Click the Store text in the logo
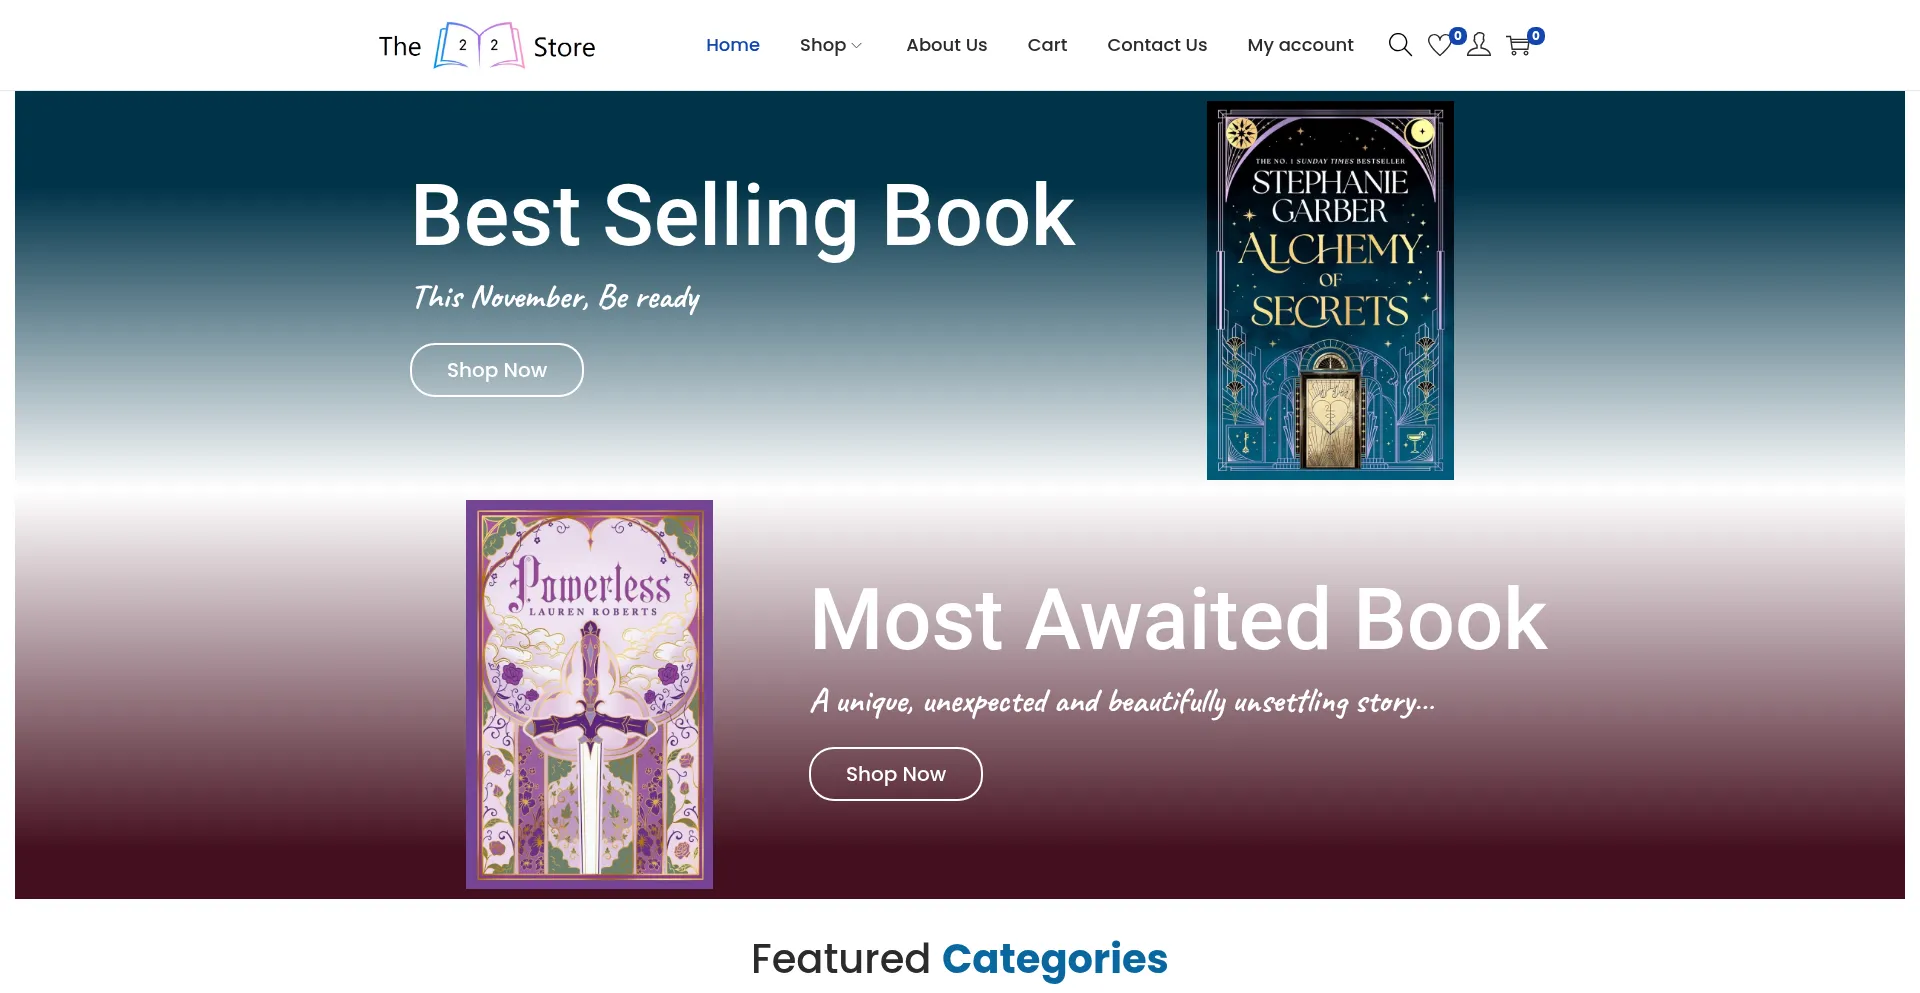 point(564,47)
